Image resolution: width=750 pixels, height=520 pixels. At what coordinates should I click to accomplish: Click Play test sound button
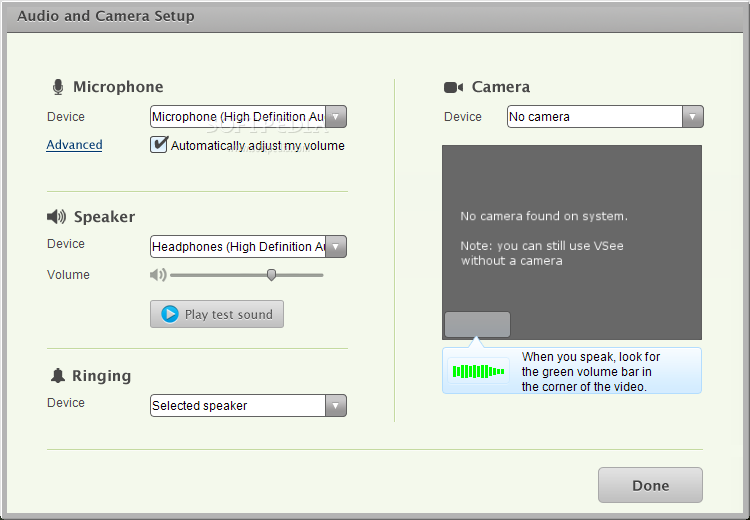(217, 314)
